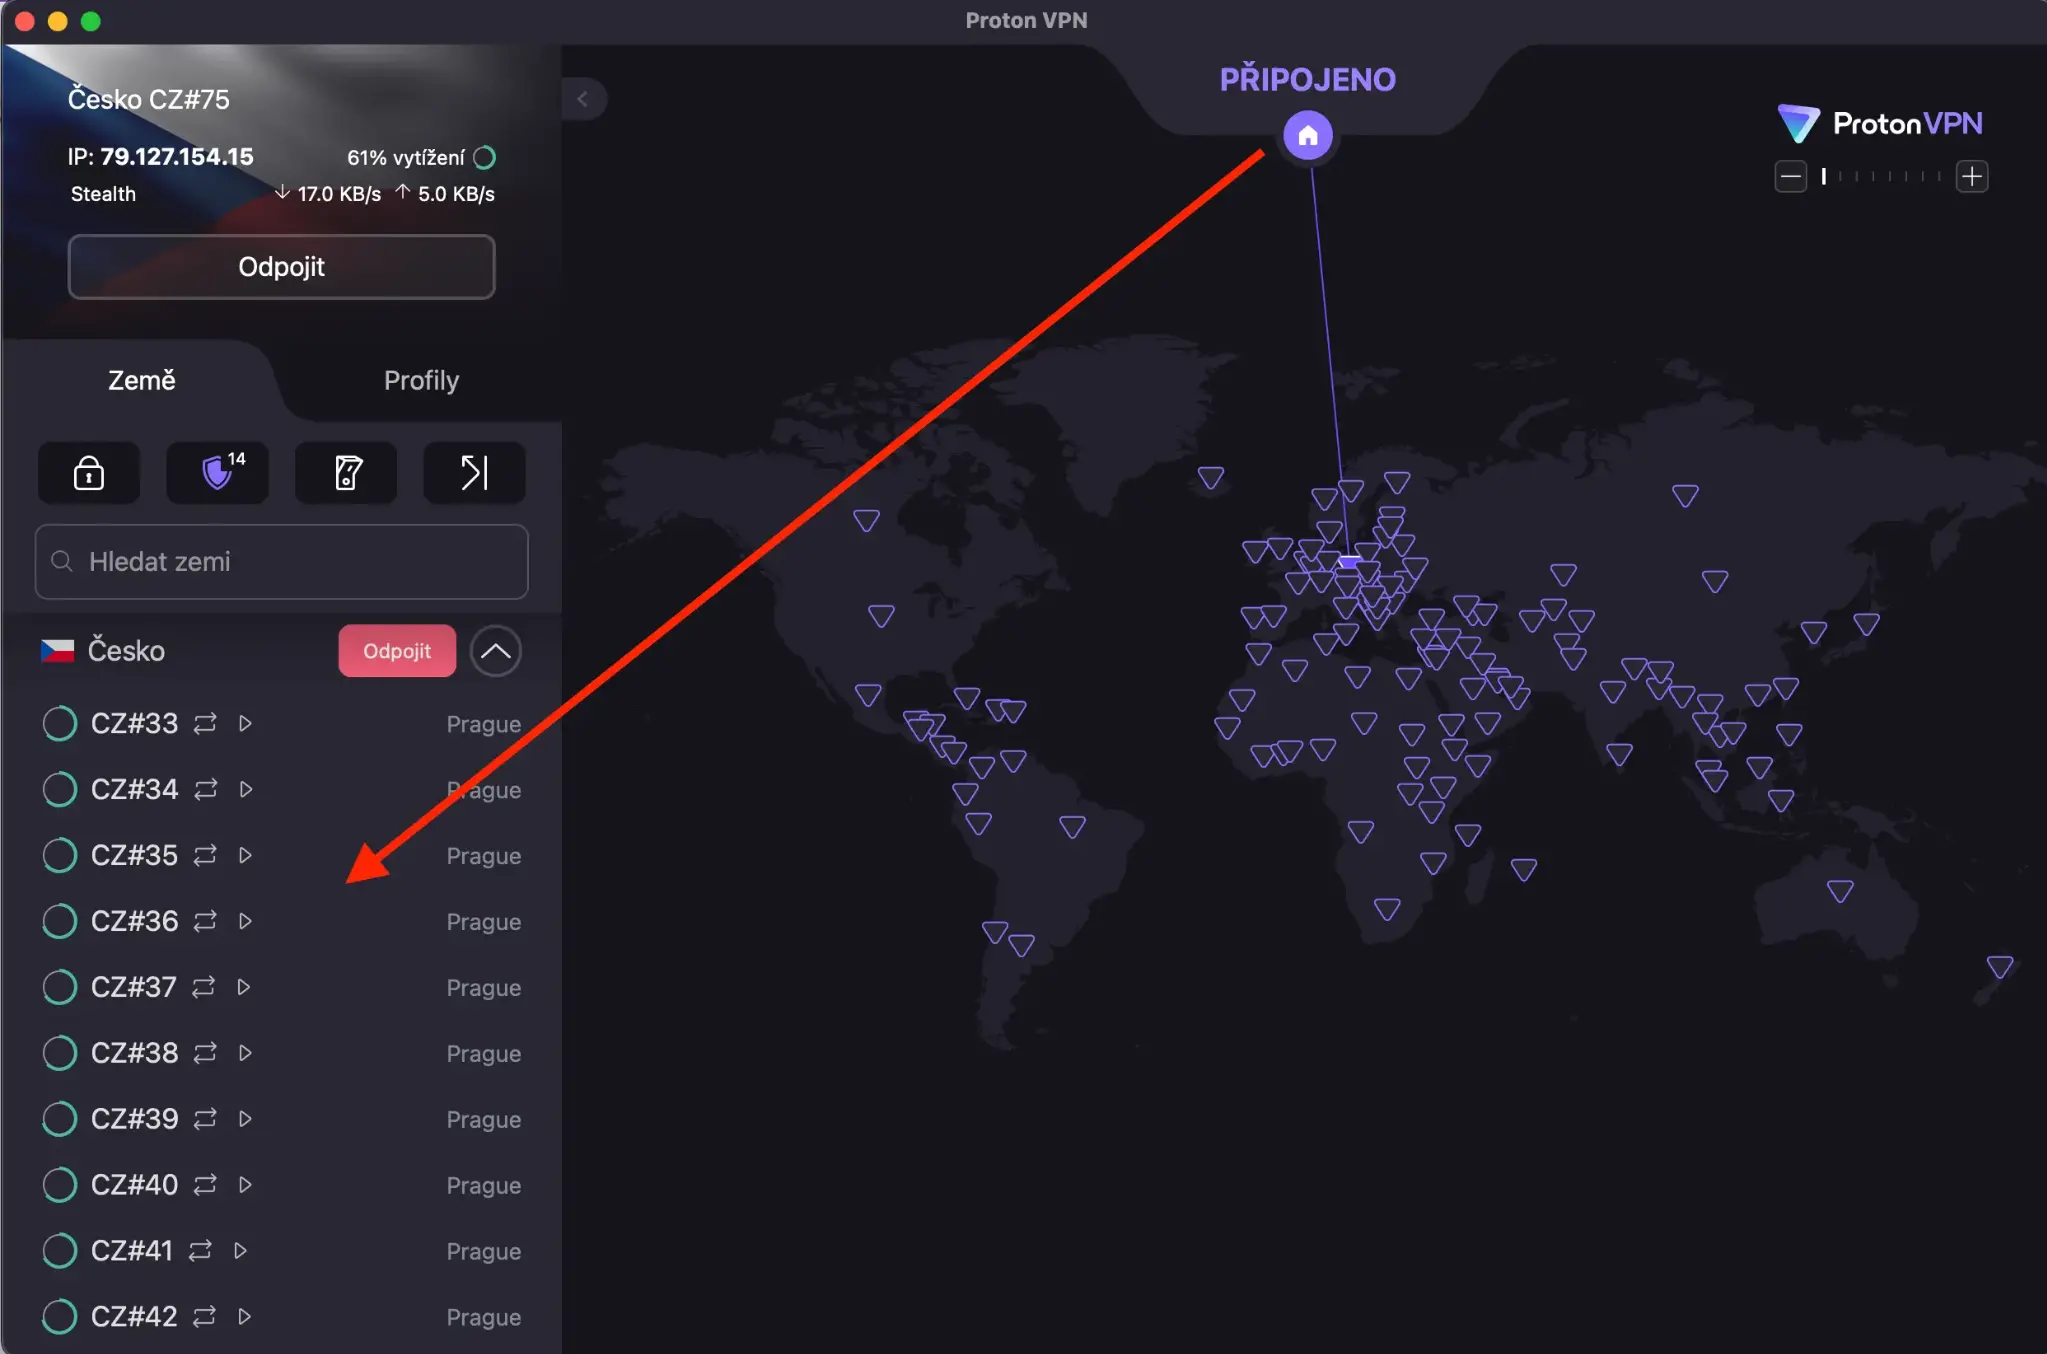
Task: Click the home location marker
Action: (1307, 136)
